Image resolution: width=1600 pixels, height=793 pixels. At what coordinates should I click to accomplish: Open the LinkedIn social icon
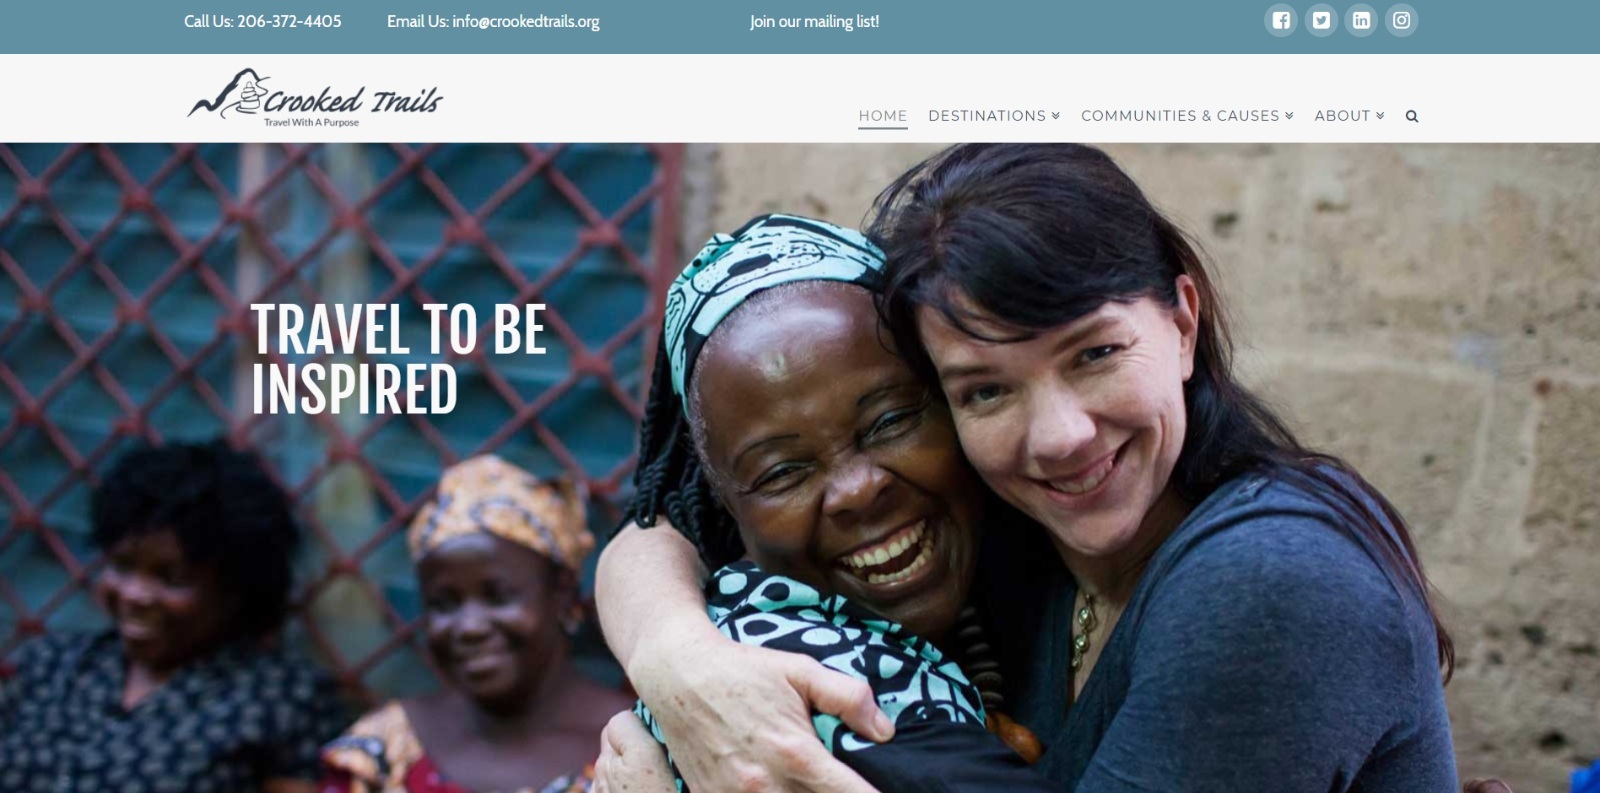[1361, 20]
